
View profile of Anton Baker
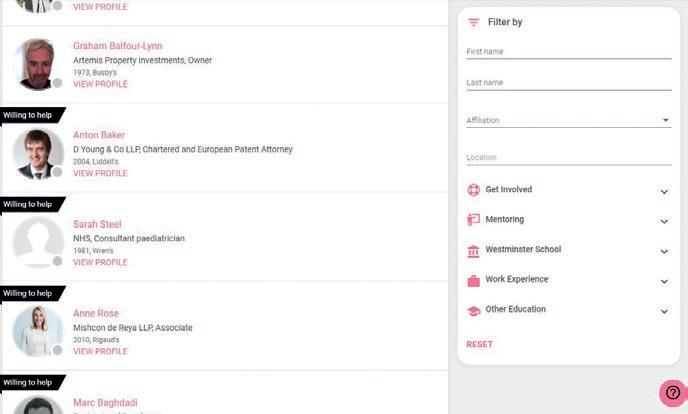click(100, 173)
